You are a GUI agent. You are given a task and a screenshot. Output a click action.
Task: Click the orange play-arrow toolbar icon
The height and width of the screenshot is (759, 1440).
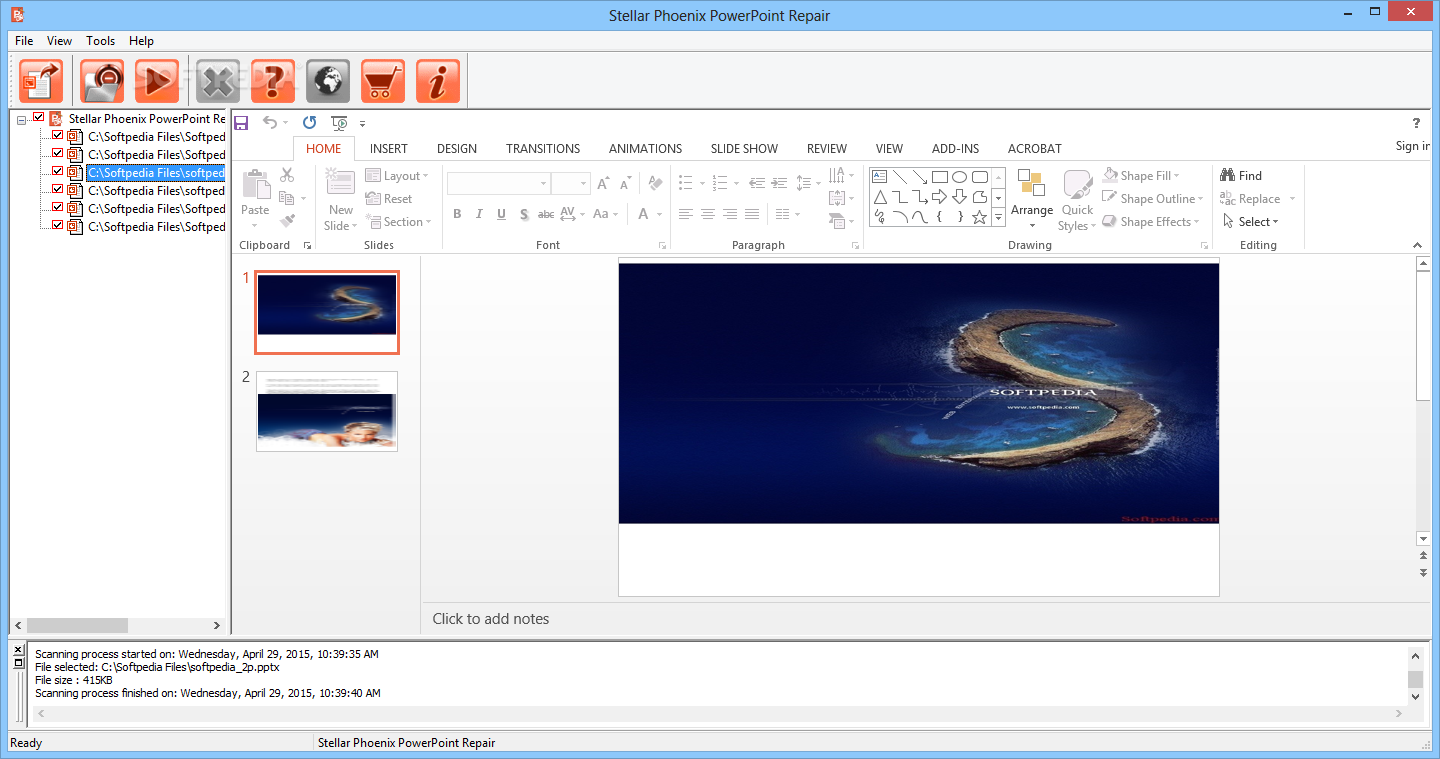(156, 81)
